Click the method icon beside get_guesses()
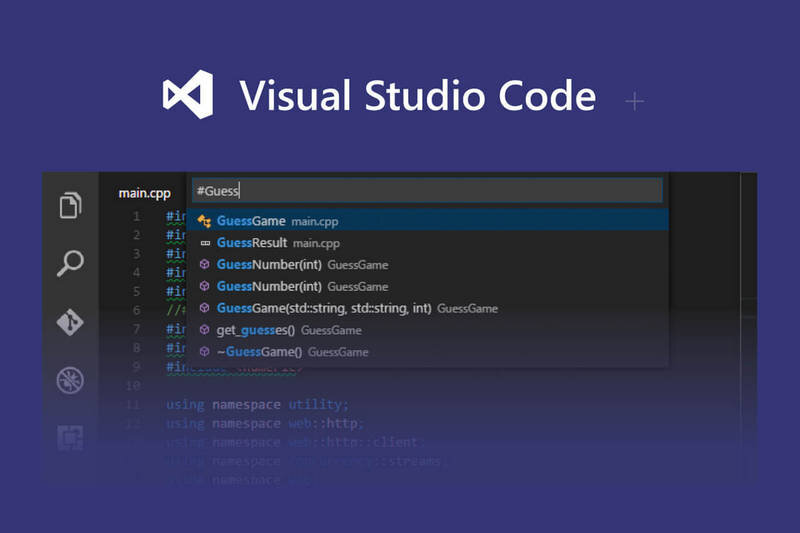 click(x=205, y=330)
